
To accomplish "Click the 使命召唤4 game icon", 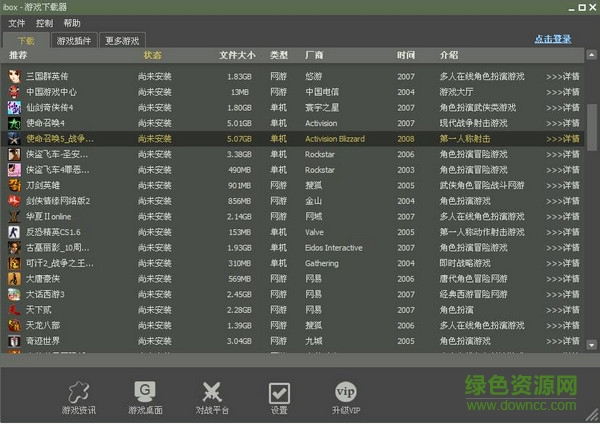I will [14, 123].
